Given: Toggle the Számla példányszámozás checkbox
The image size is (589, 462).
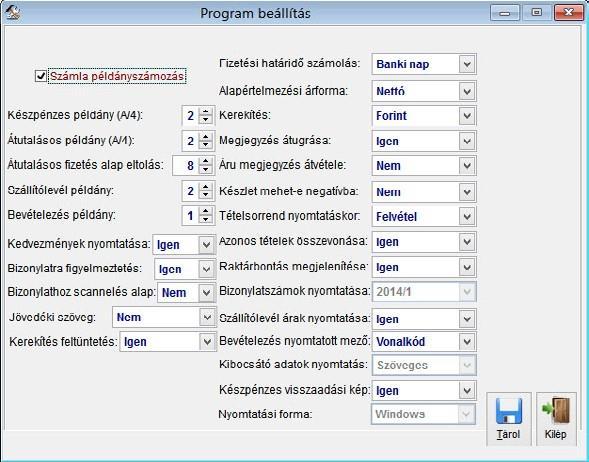Looking at the screenshot, I should click(x=40, y=76).
